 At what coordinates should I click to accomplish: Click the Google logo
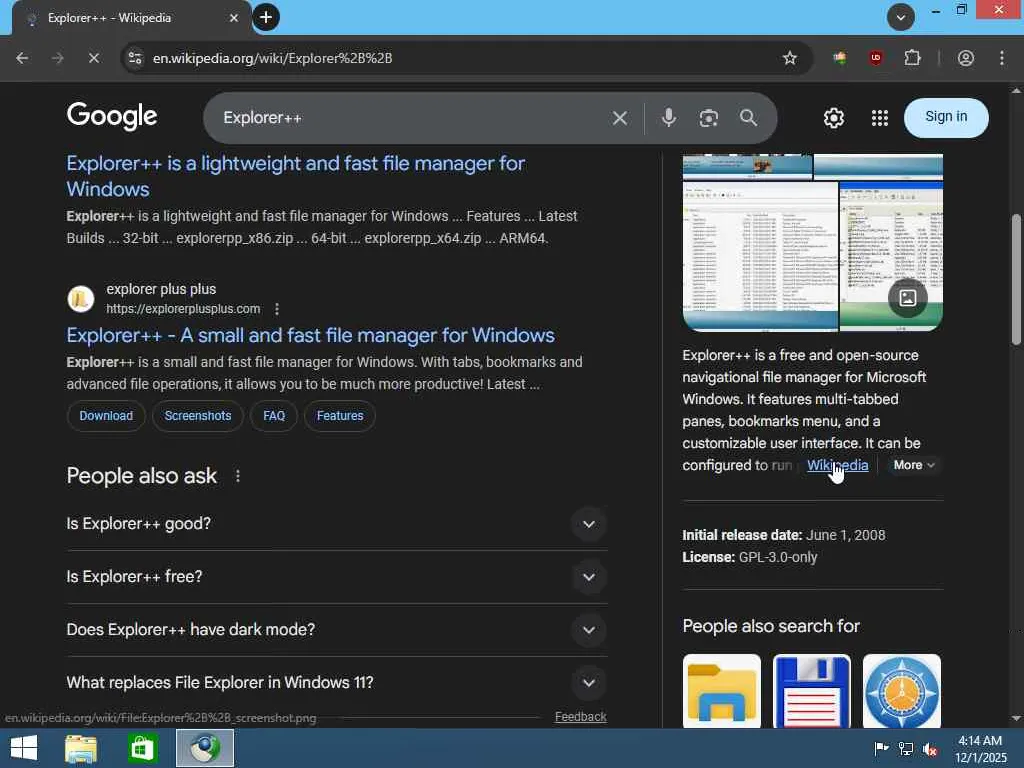[112, 116]
